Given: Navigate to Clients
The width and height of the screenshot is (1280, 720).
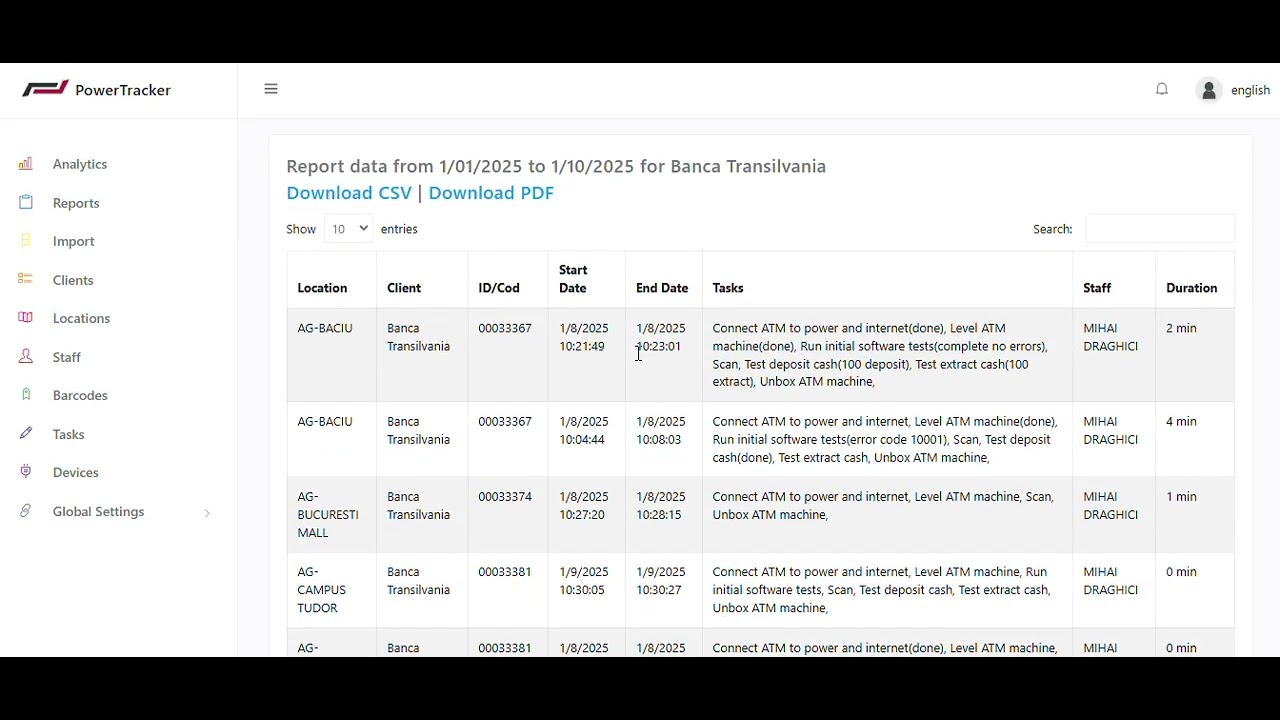Looking at the screenshot, I should point(73,280).
